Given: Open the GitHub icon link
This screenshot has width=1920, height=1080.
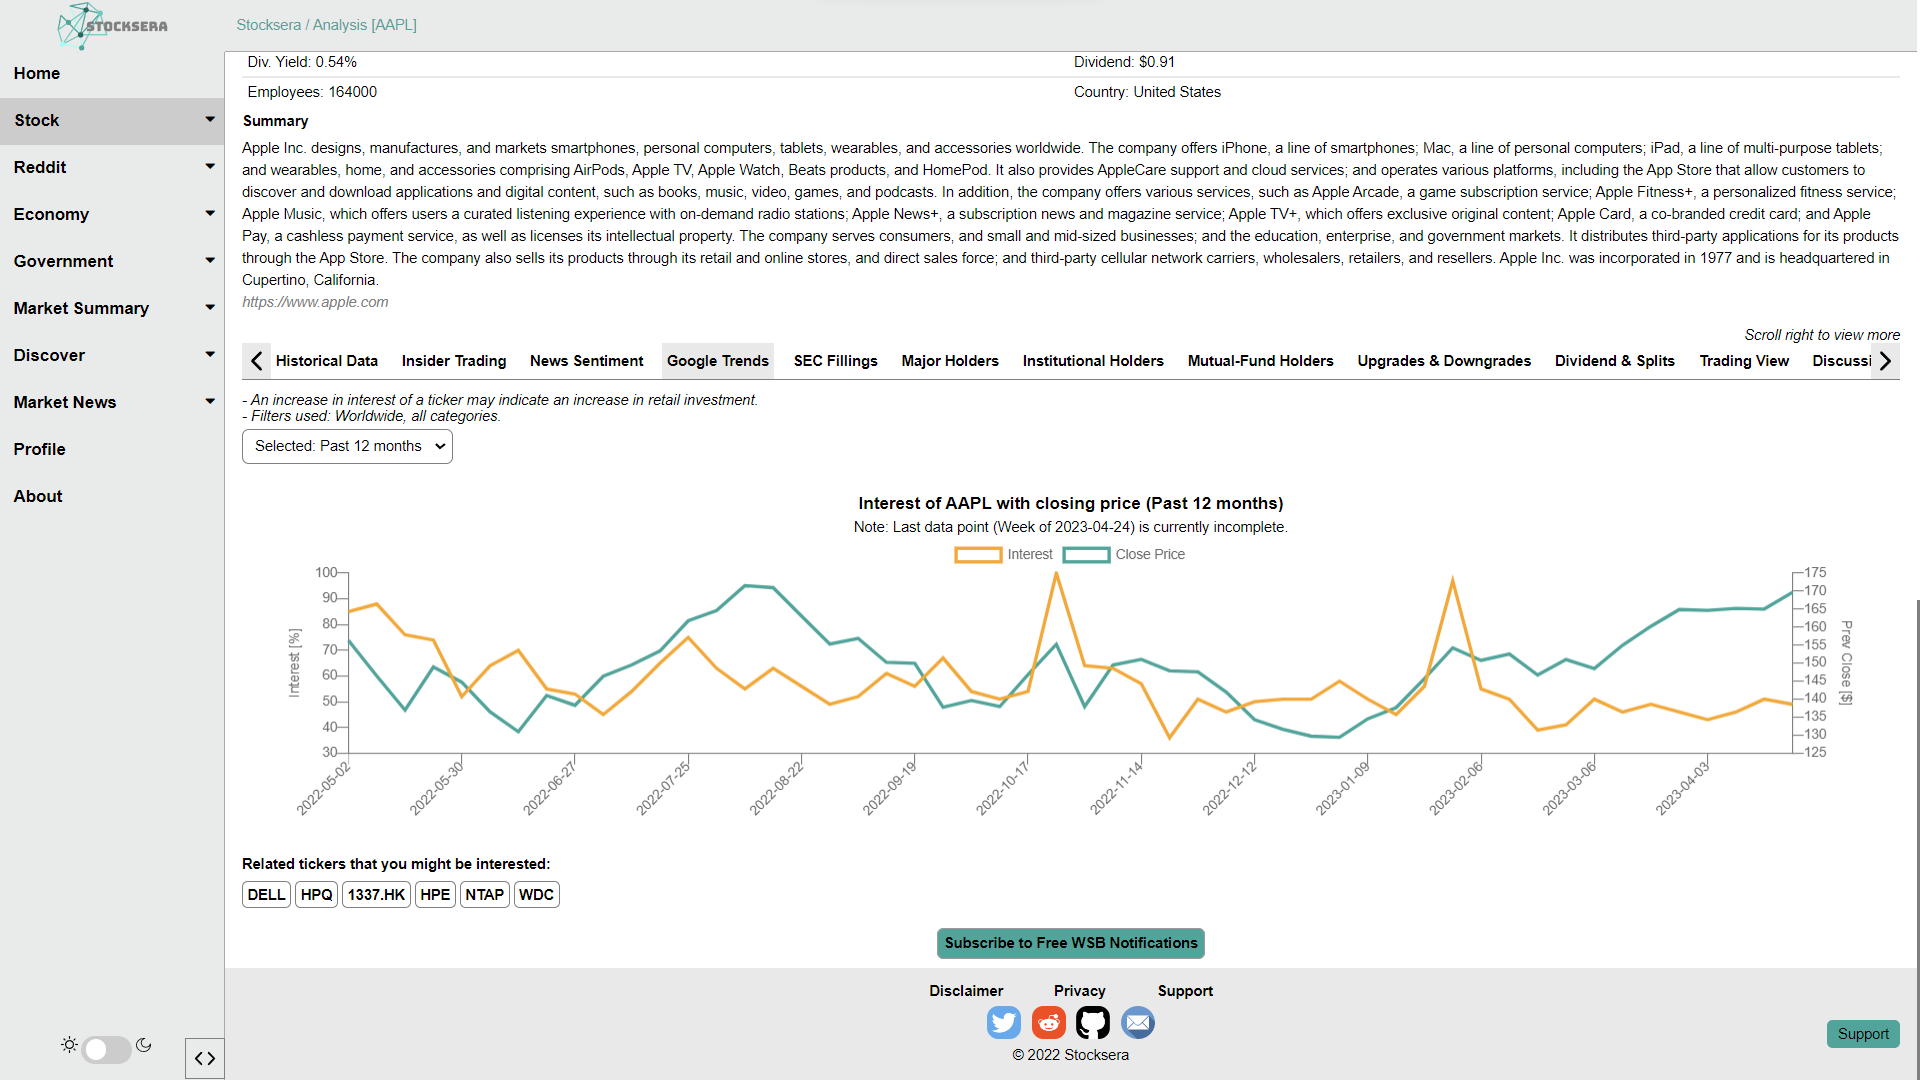Looking at the screenshot, I should (x=1092, y=1022).
